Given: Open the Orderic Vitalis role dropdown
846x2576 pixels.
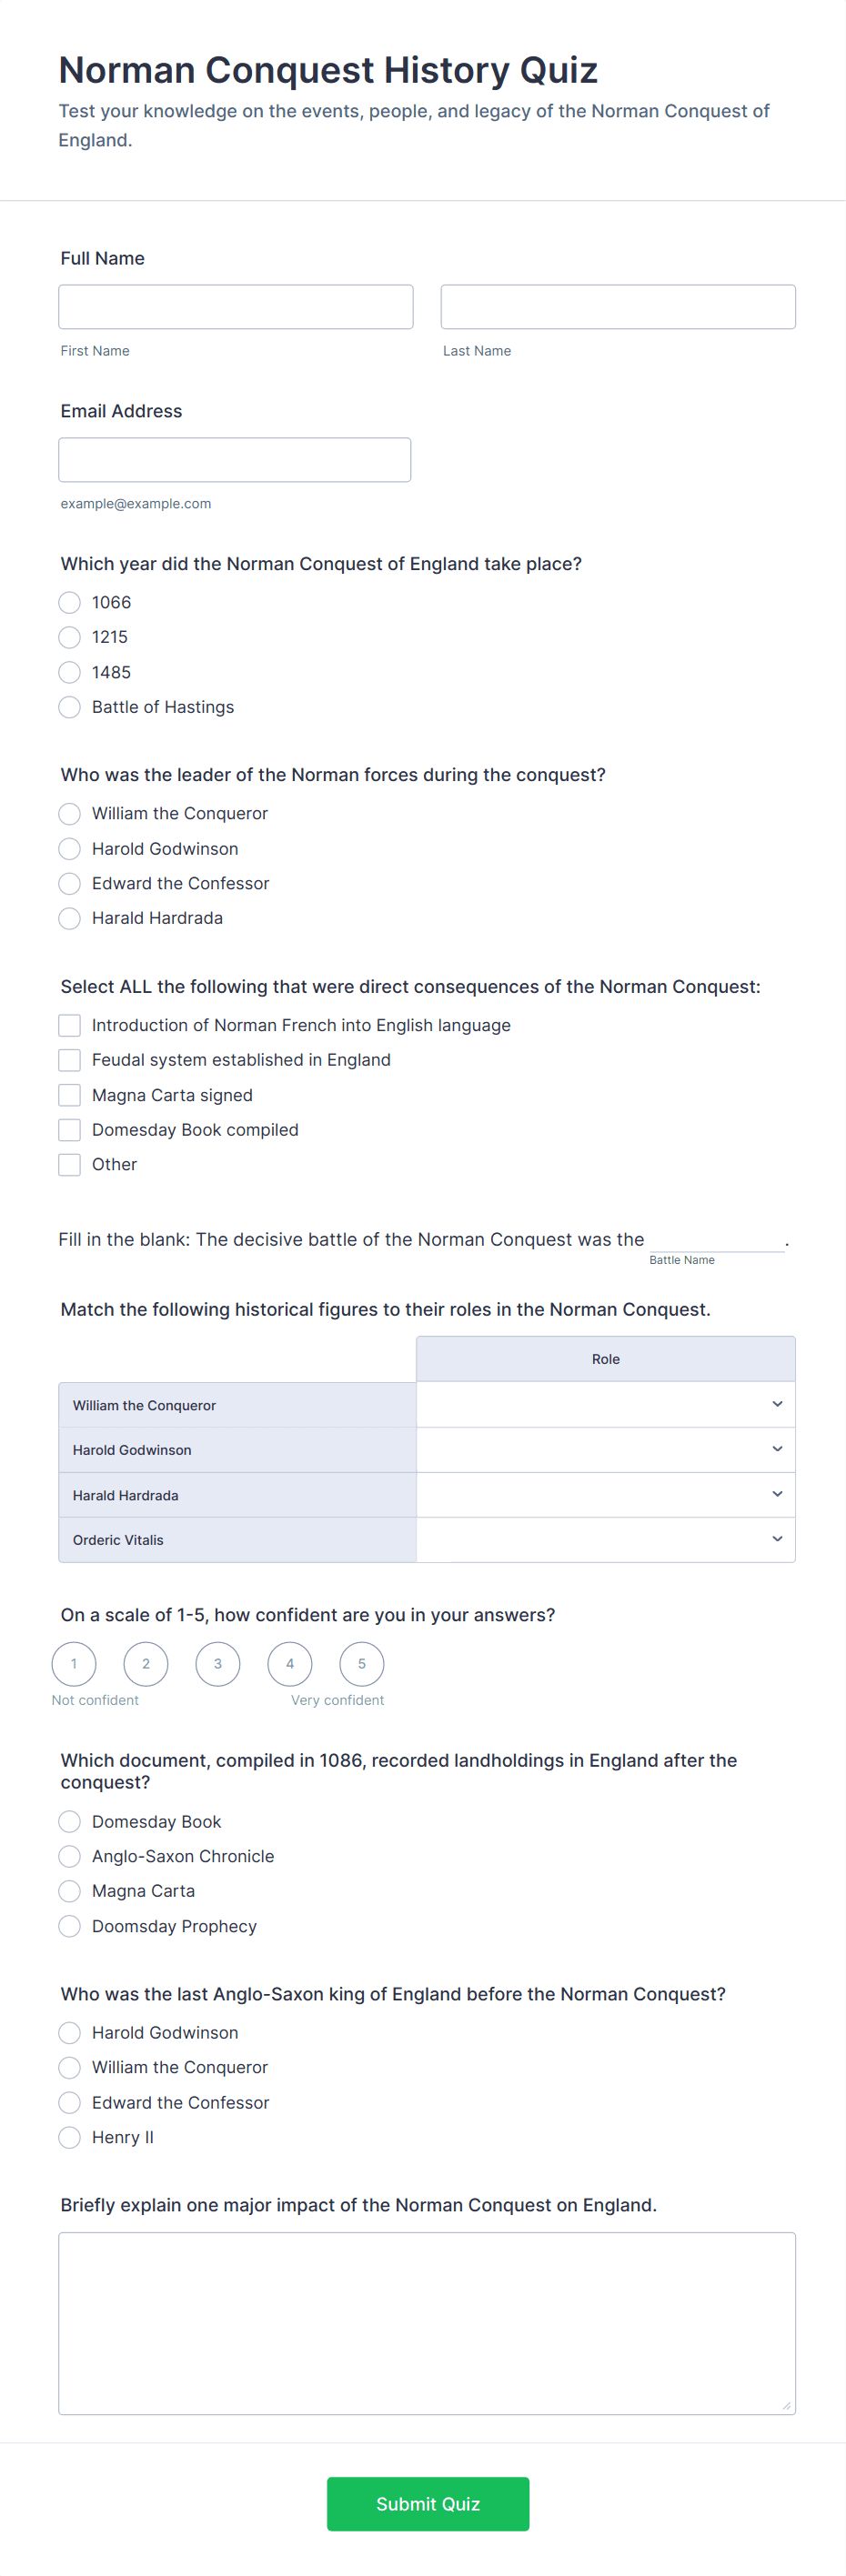Looking at the screenshot, I should 605,1539.
